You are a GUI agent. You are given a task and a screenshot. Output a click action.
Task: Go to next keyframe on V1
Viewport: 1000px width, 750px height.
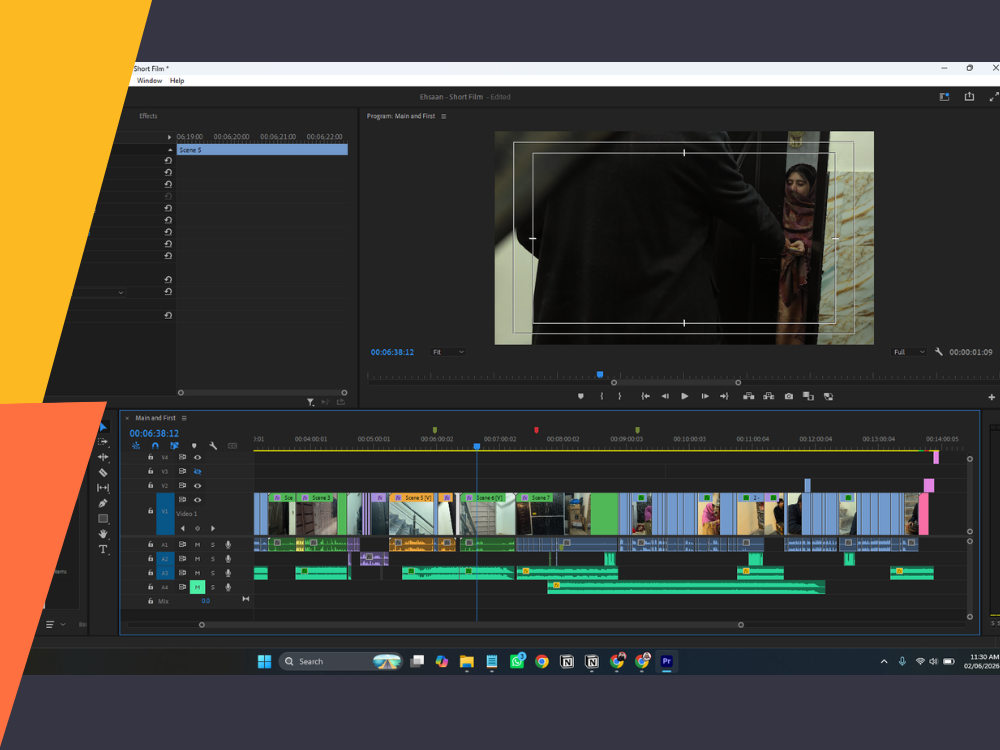(212, 528)
